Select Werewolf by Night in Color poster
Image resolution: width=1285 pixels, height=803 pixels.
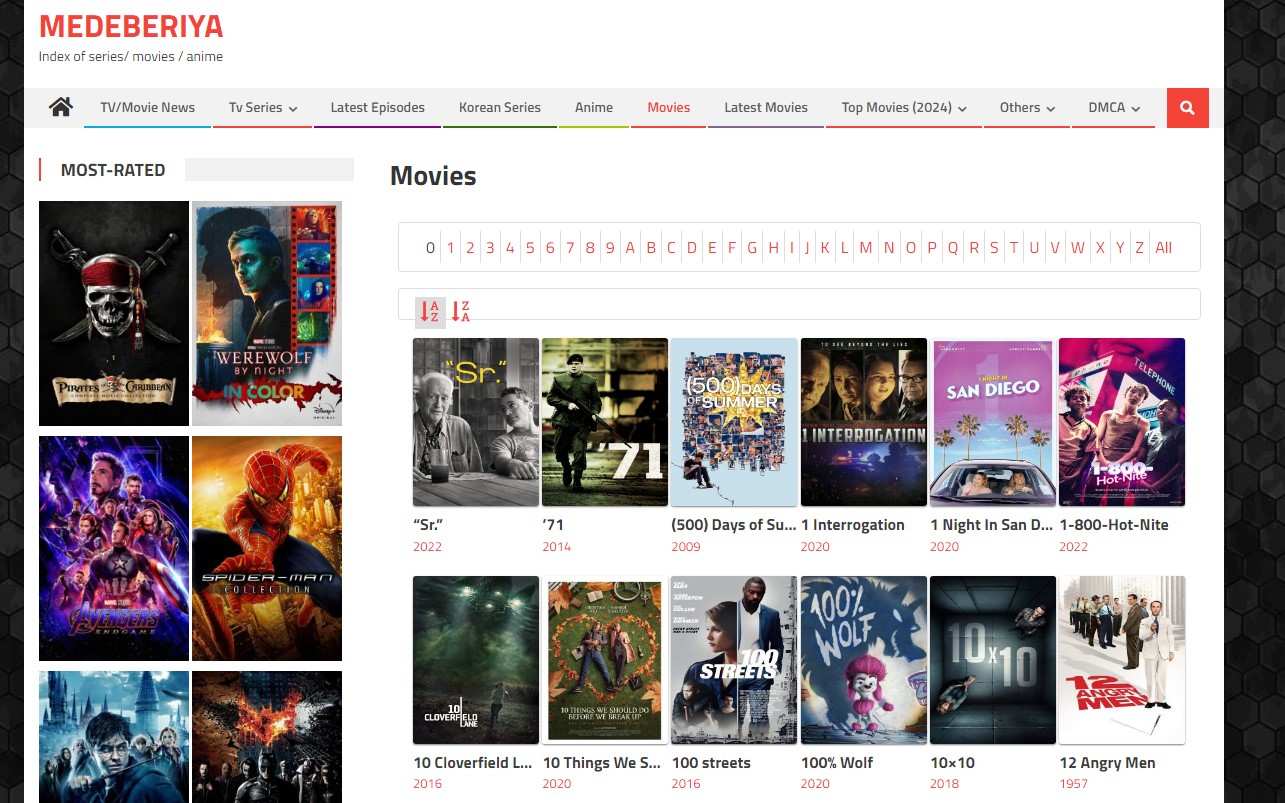[x=267, y=313]
